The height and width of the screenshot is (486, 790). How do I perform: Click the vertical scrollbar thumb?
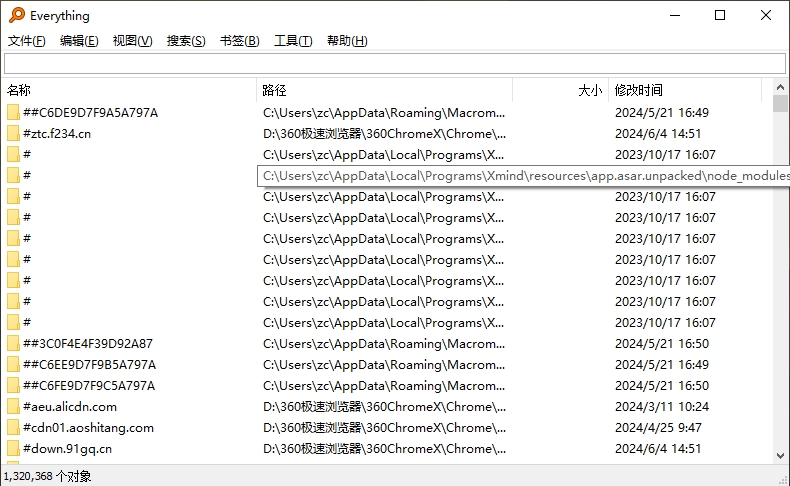(780, 103)
